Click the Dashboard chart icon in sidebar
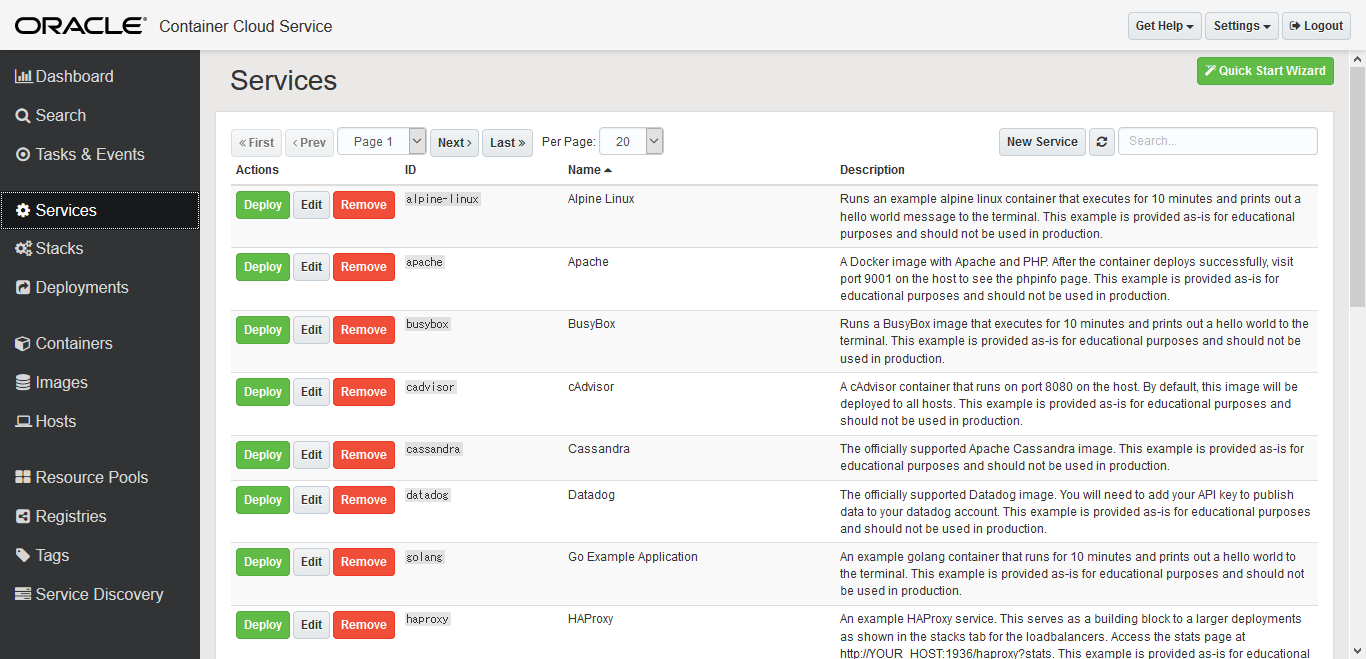Screen dimensions: 1366x659 click(24, 76)
